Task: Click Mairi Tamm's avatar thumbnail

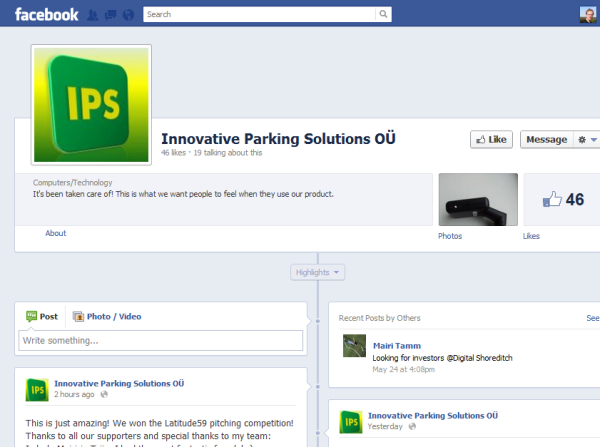Action: 354,346
